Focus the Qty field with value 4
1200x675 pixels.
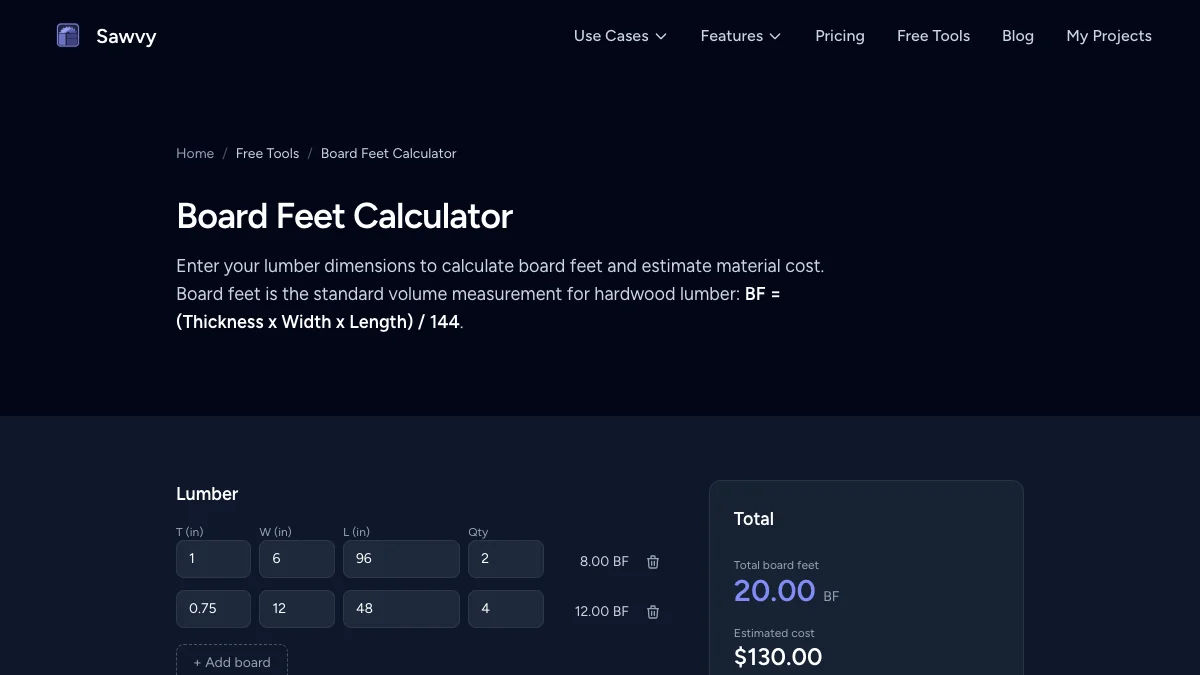(x=506, y=608)
